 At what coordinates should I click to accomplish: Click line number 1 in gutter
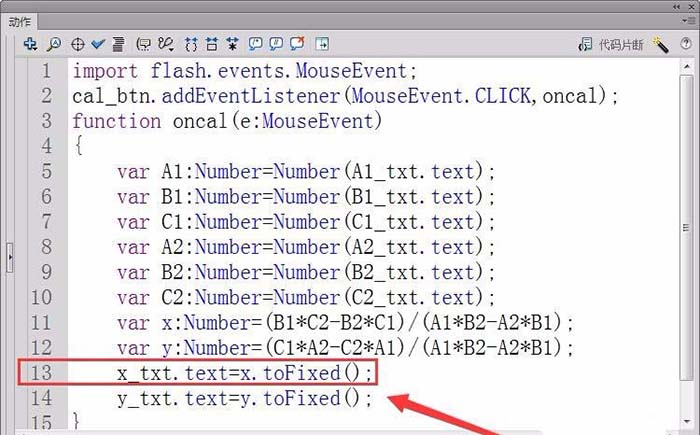click(46, 71)
